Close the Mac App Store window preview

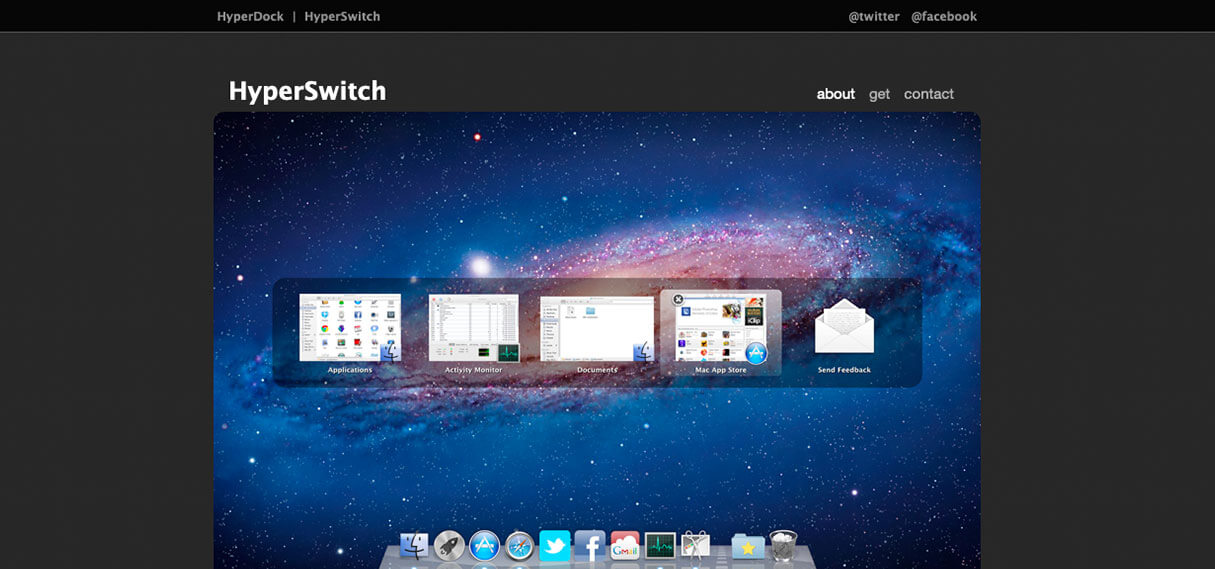click(x=677, y=299)
